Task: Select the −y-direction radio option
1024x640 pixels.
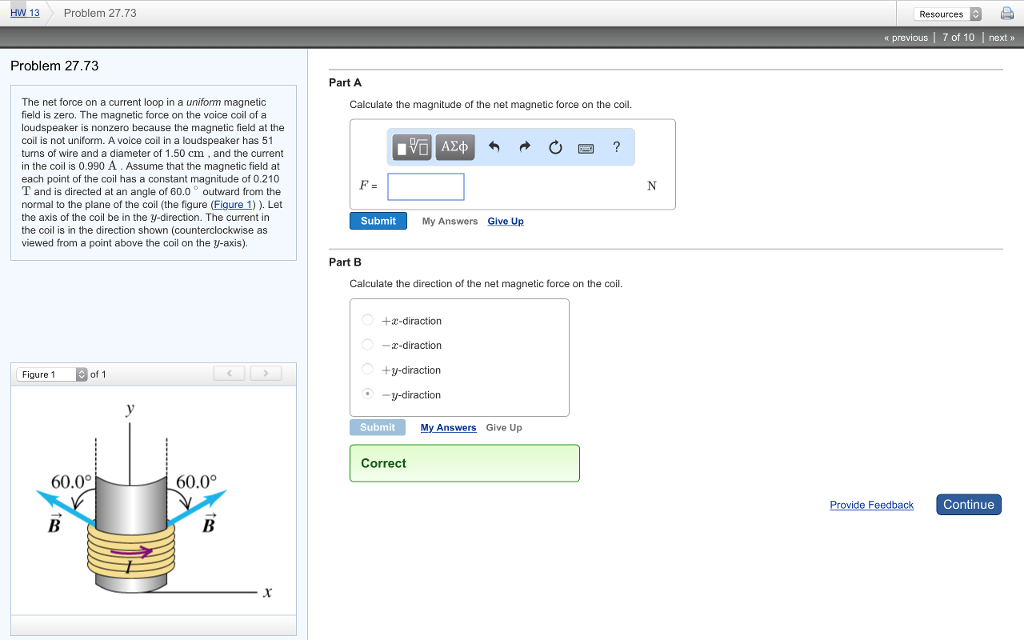Action: coord(368,394)
